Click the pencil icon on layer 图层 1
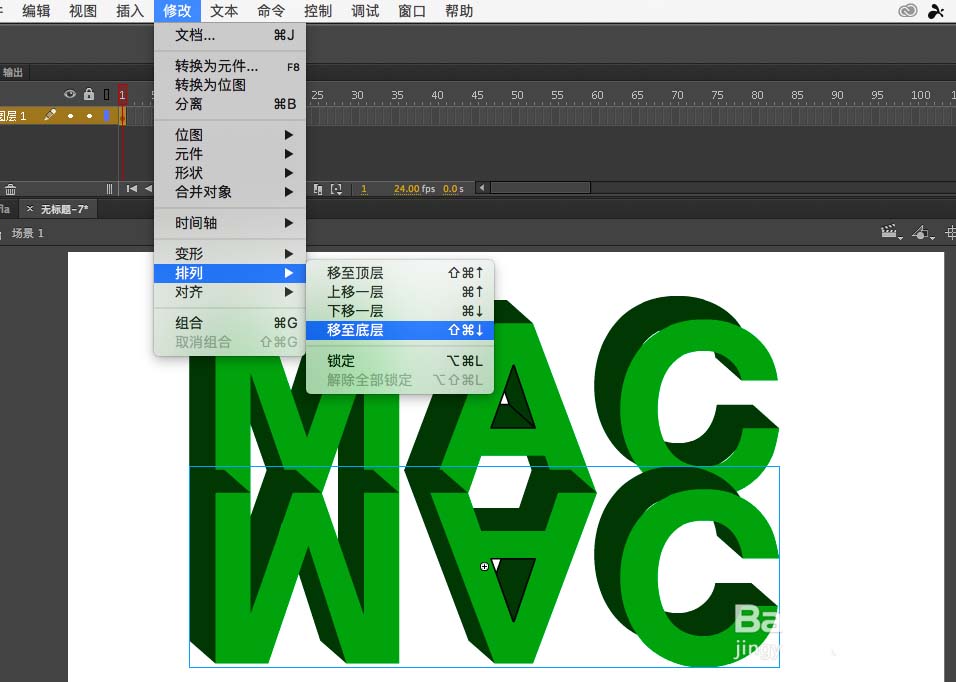The width and height of the screenshot is (956, 682). (50, 115)
